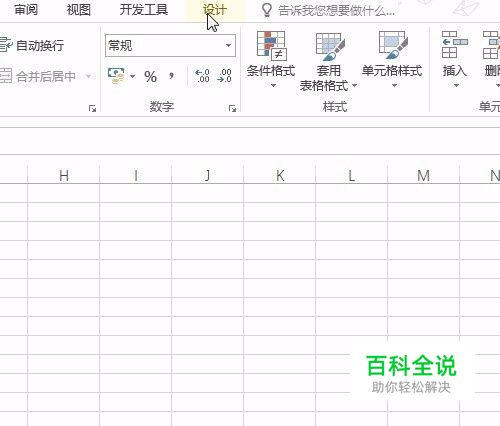Select column M header
The height and width of the screenshot is (426, 500).
click(424, 175)
